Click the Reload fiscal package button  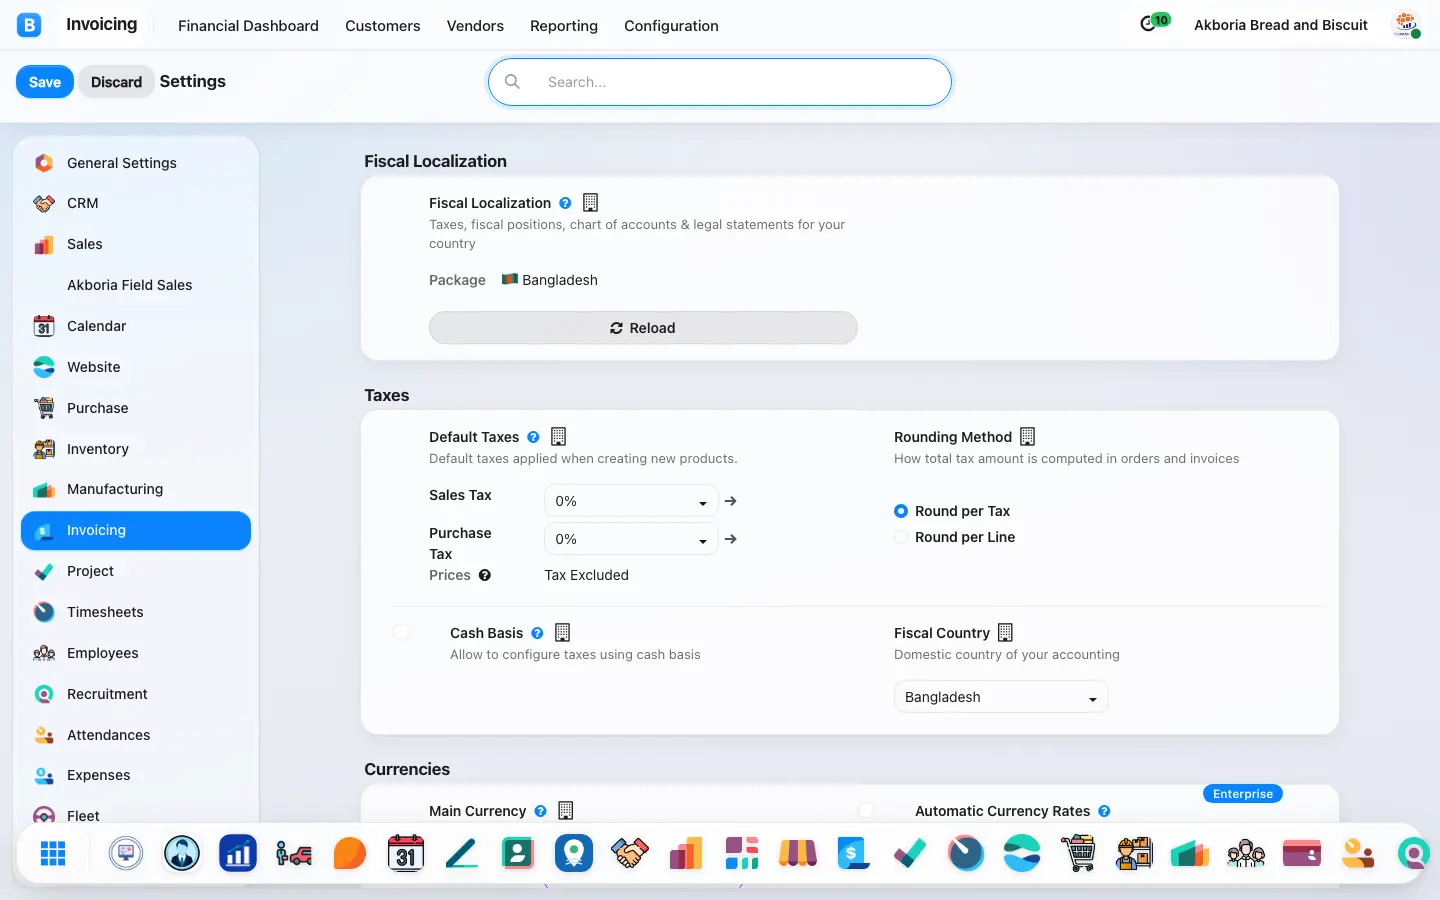click(x=643, y=328)
